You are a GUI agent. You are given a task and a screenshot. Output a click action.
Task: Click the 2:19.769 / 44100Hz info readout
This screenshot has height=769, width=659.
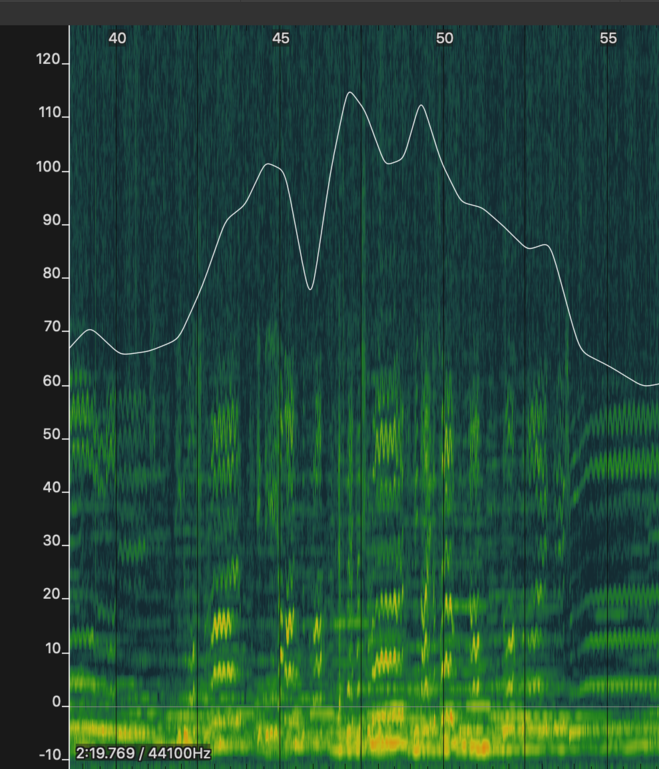tap(142, 751)
